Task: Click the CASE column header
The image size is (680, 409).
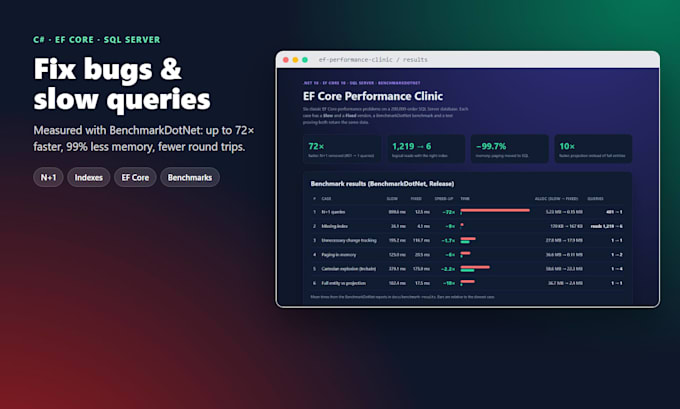Action: coord(327,199)
